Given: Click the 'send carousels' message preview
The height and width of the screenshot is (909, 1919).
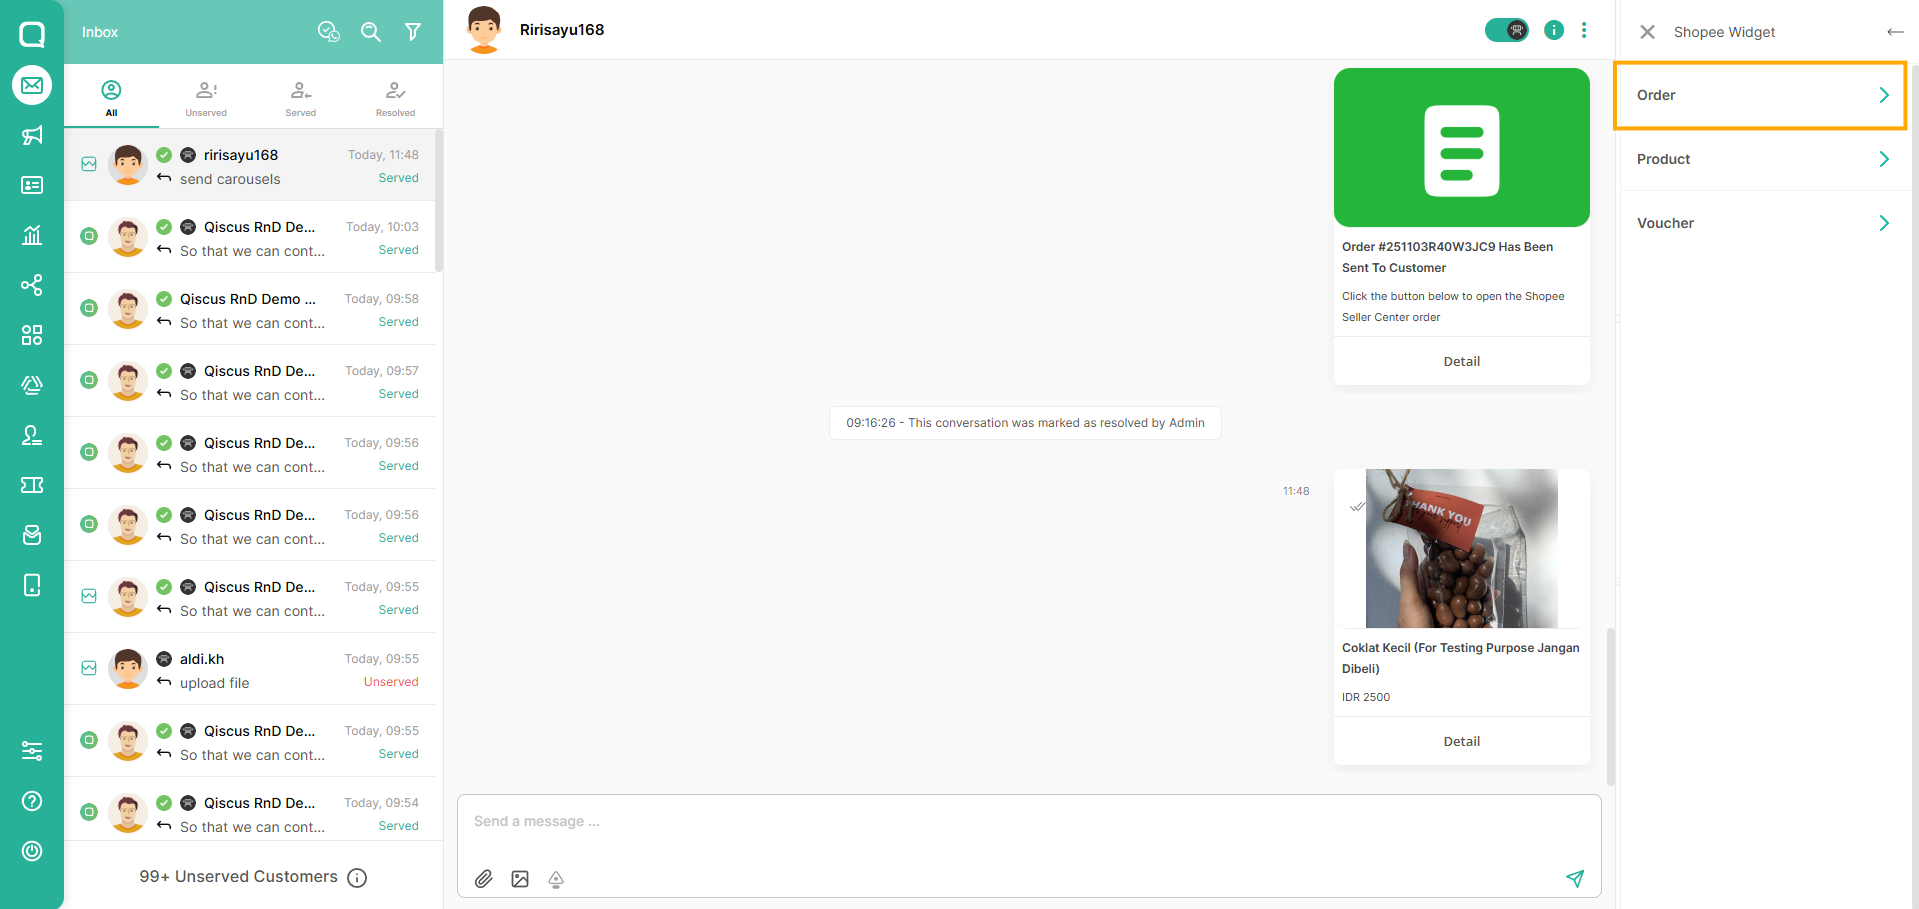Looking at the screenshot, I should tap(230, 179).
